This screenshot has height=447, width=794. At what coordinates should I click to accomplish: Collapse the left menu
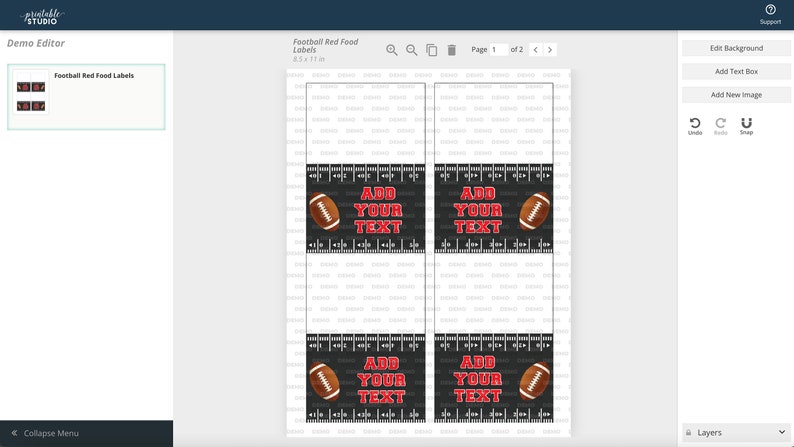click(x=86, y=433)
